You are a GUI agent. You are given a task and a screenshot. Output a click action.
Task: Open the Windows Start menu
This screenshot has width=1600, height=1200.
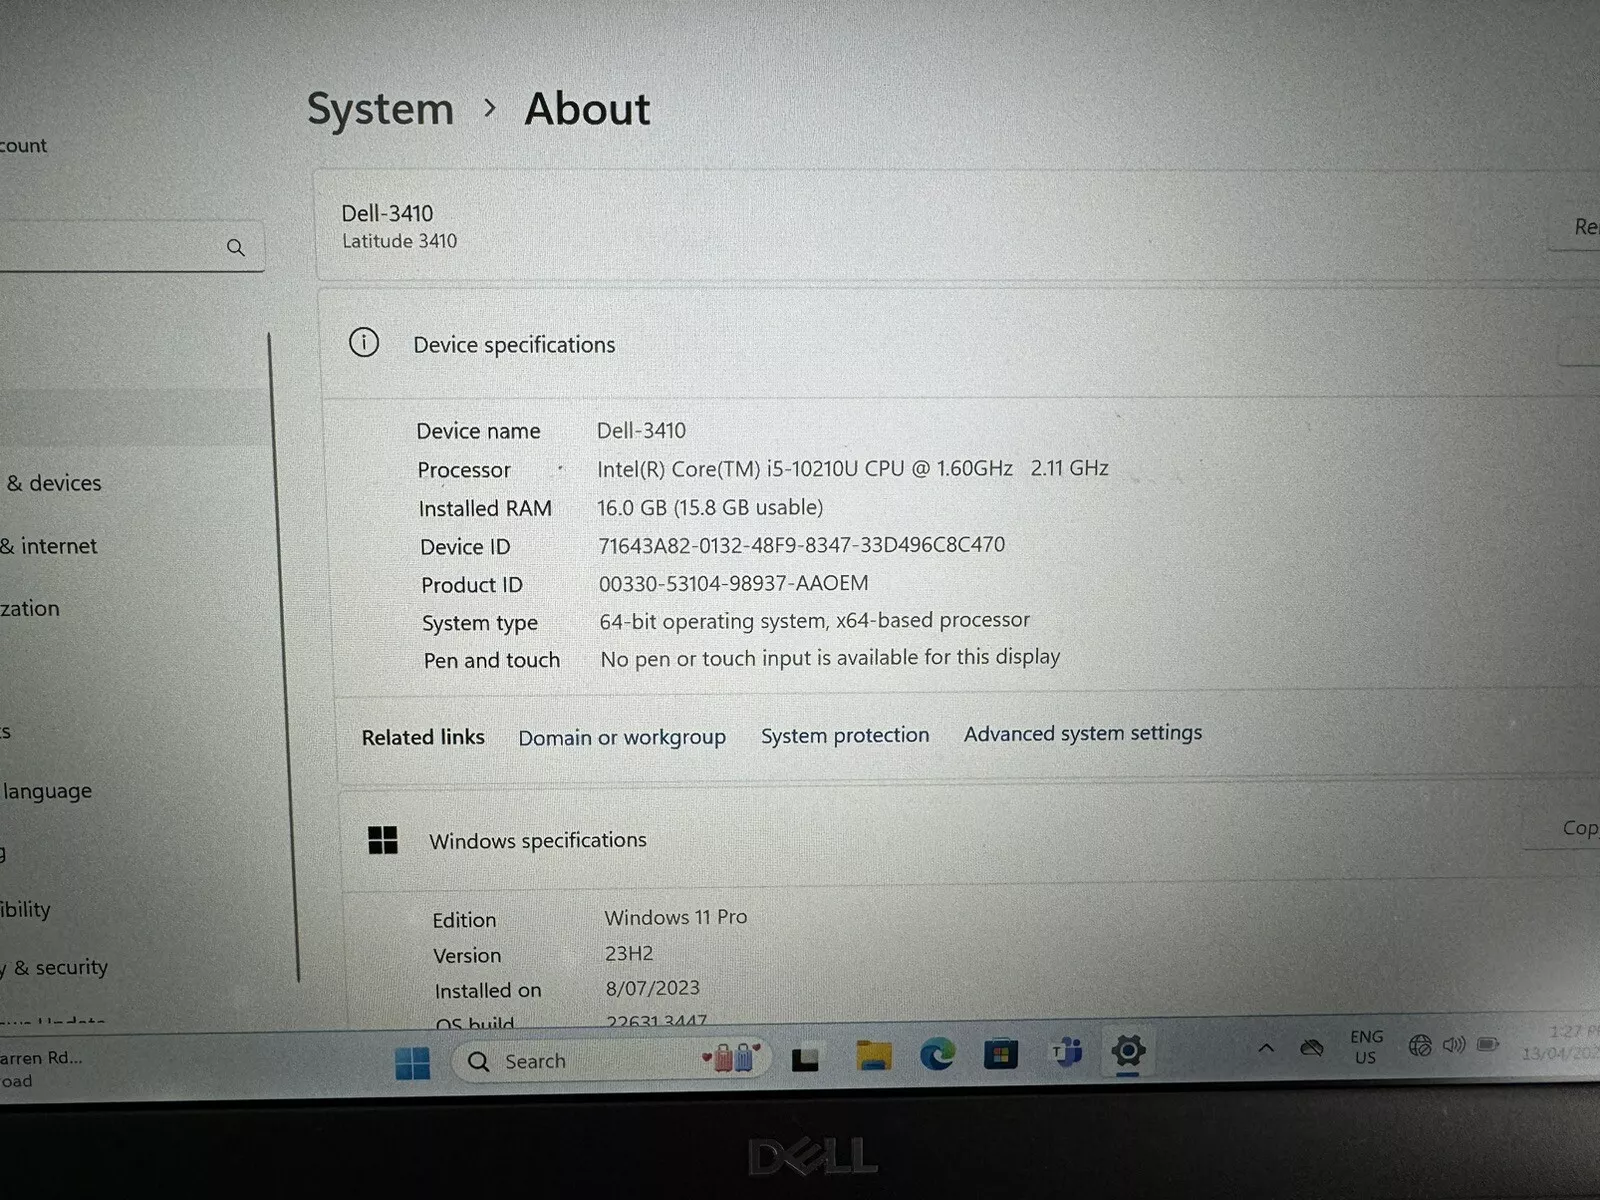(412, 1063)
